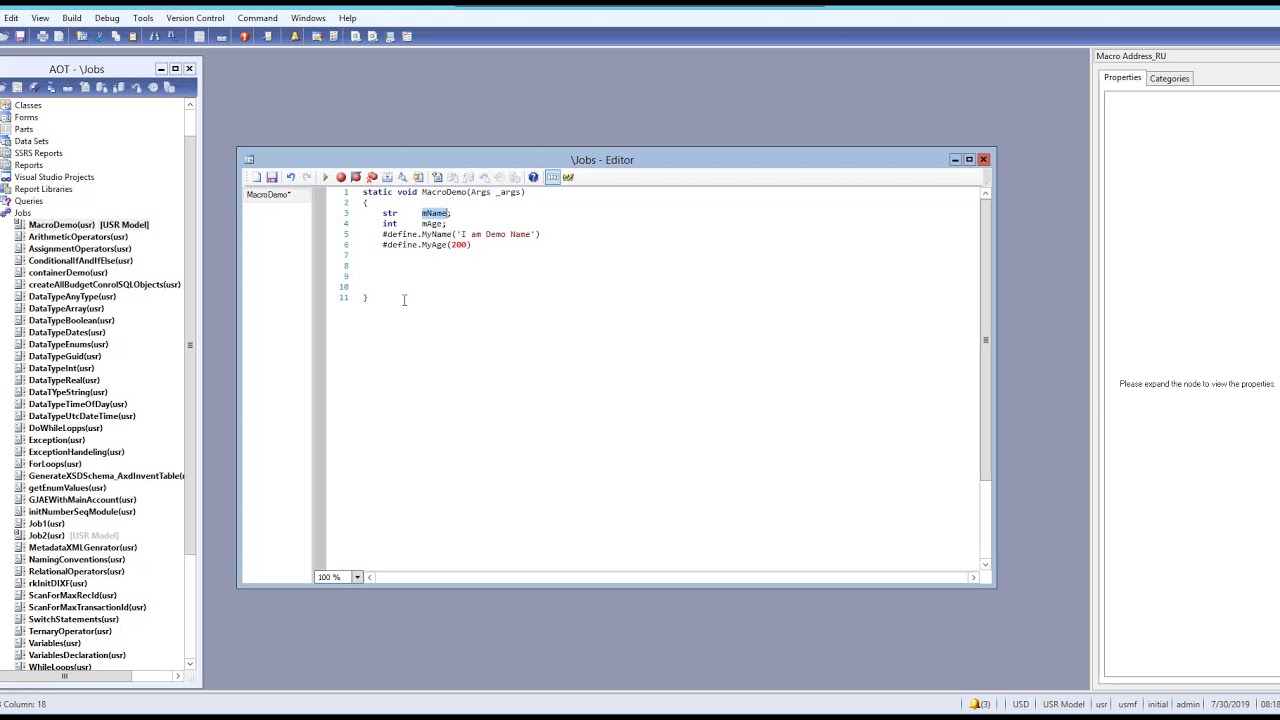
Task: Click the AOT tree scroll-down arrow
Action: point(190,663)
